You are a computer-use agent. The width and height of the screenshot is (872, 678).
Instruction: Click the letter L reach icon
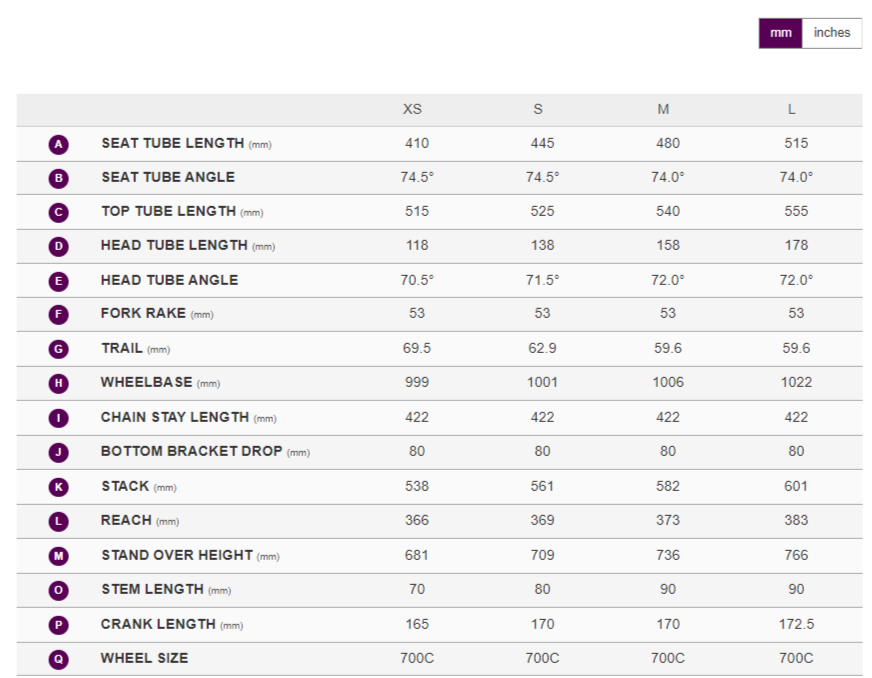point(59,521)
